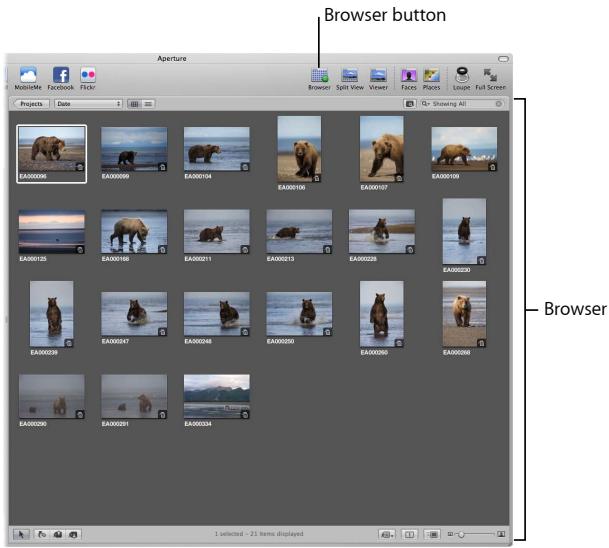Select thumbnail EA000109

coord(464,149)
